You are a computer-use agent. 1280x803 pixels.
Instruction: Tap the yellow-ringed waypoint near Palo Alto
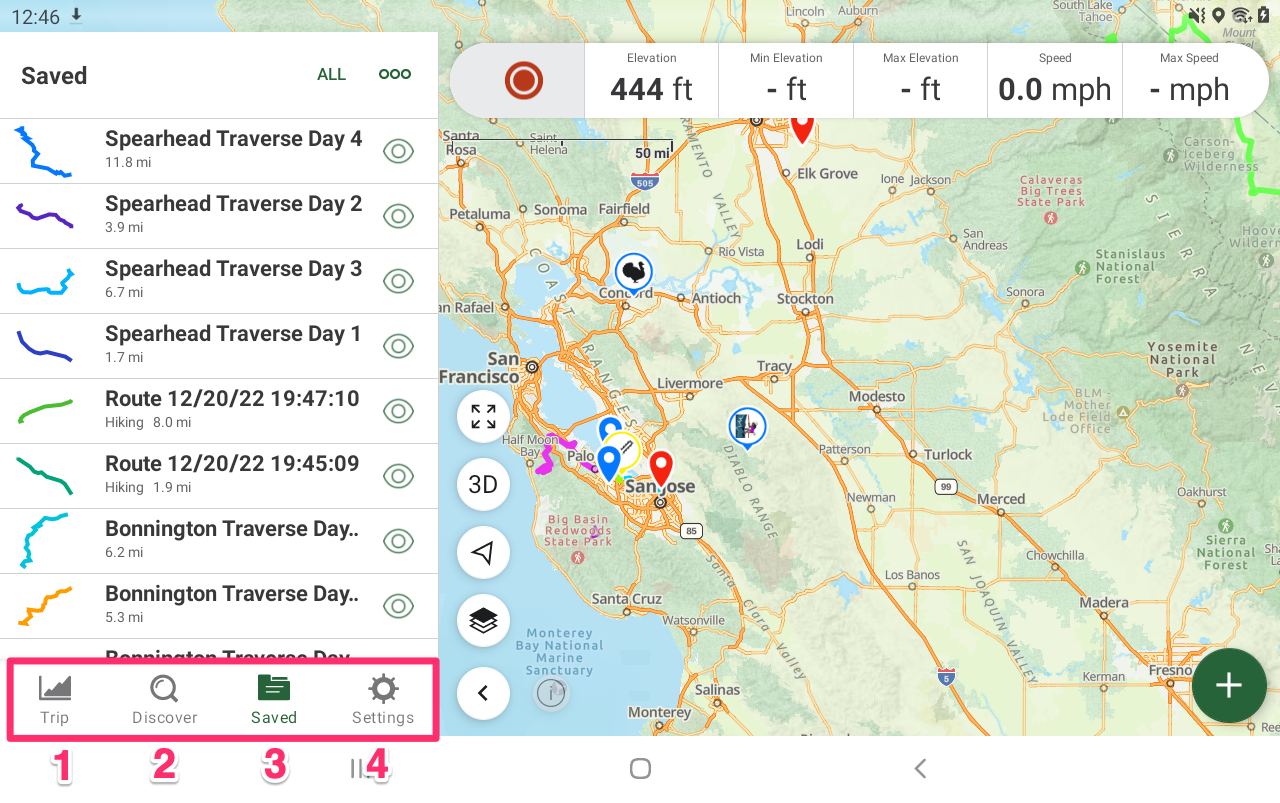(622, 450)
